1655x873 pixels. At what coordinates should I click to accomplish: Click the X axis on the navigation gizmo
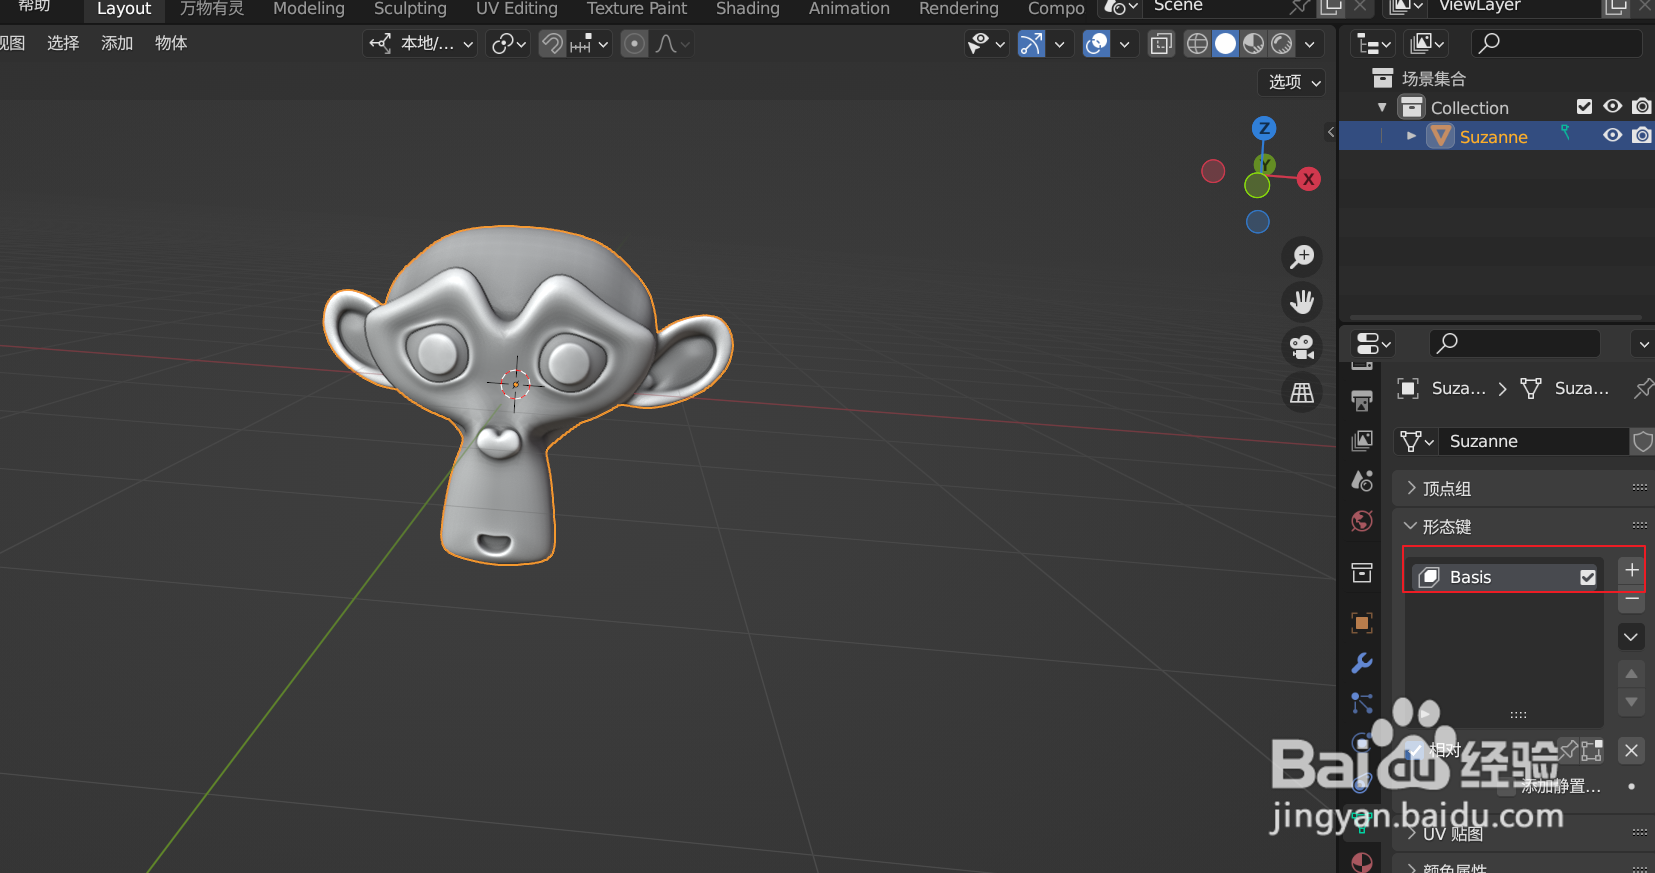(x=1308, y=179)
